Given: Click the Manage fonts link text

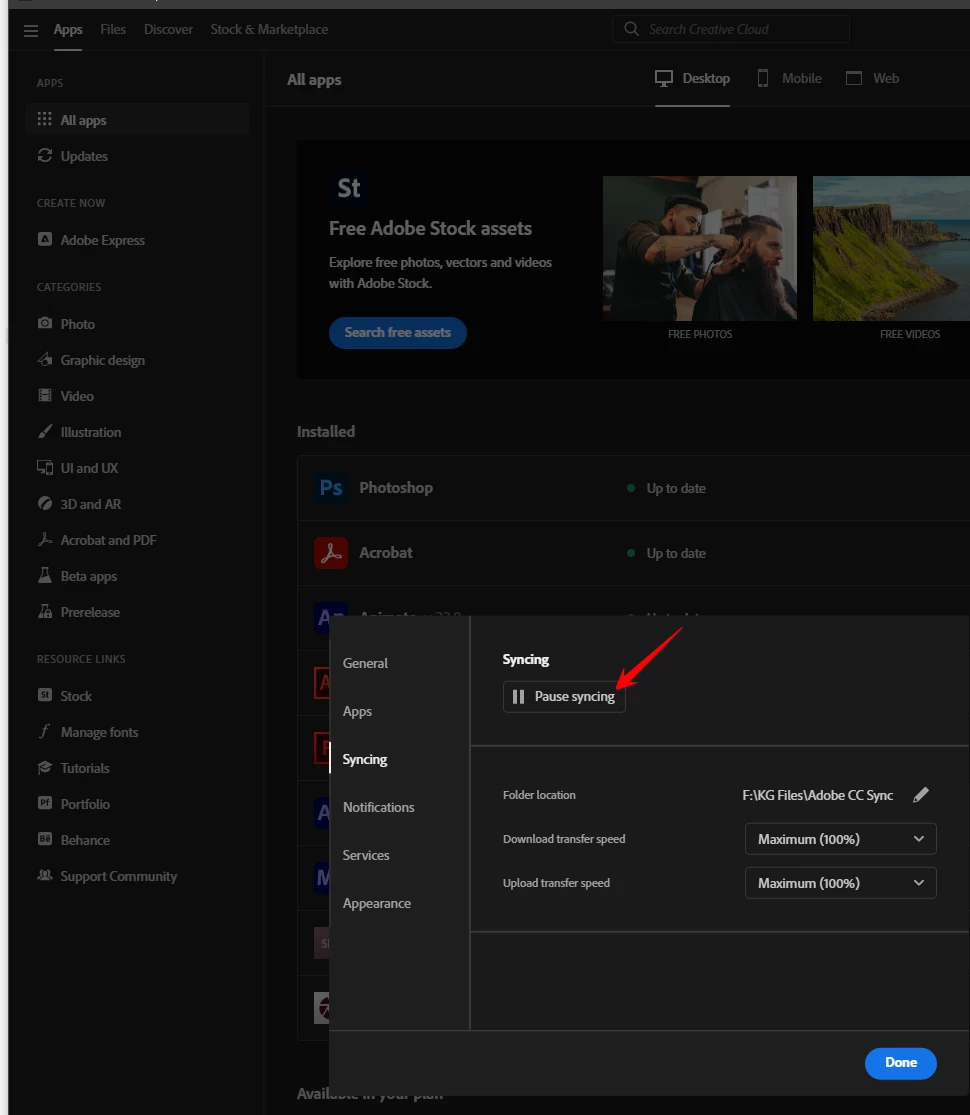Looking at the screenshot, I should click(100, 732).
